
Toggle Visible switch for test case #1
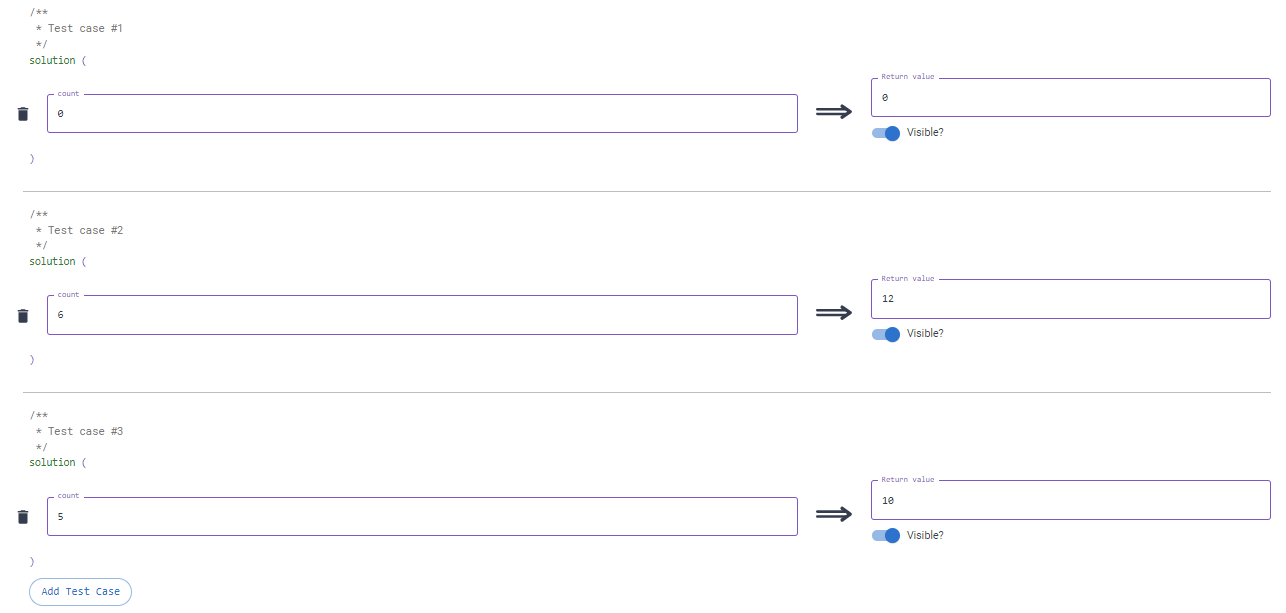(886, 133)
